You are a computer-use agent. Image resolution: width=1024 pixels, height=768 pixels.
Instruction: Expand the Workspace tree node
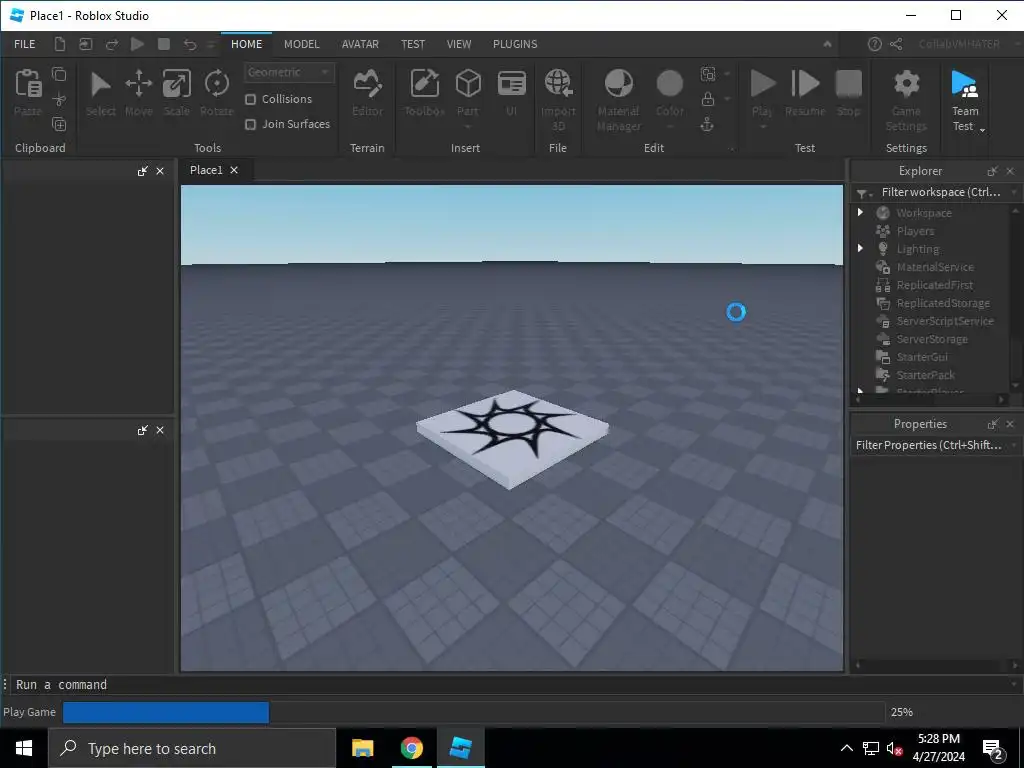tap(860, 212)
